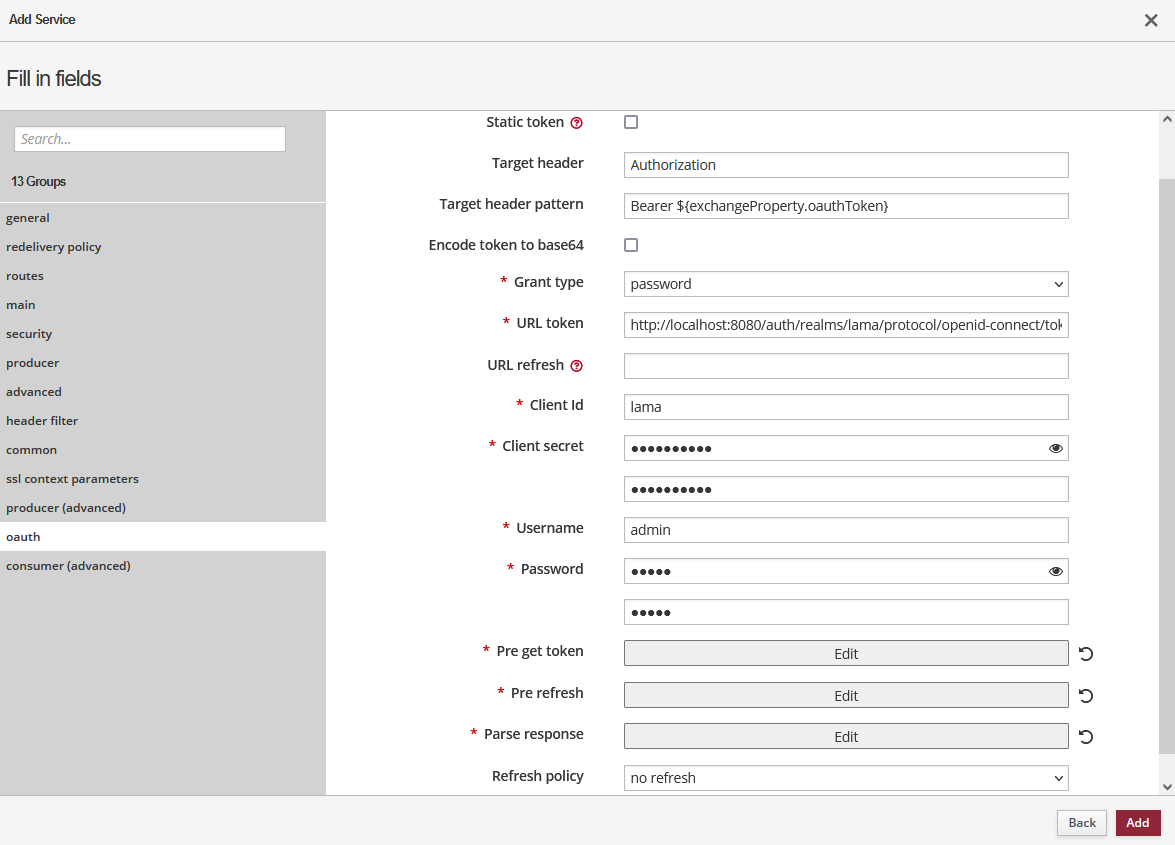Image resolution: width=1175 pixels, height=845 pixels.
Task: Open the routes group
Action: pos(25,275)
